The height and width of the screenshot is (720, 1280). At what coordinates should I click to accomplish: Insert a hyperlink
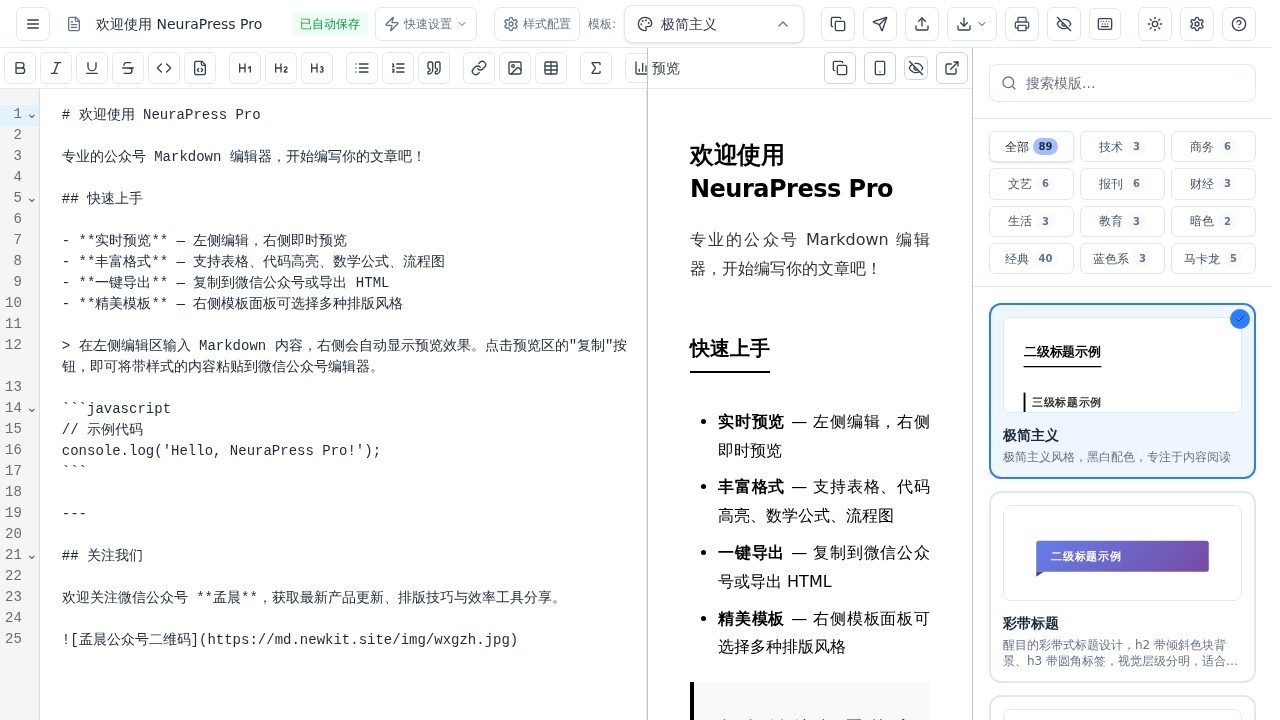point(479,68)
